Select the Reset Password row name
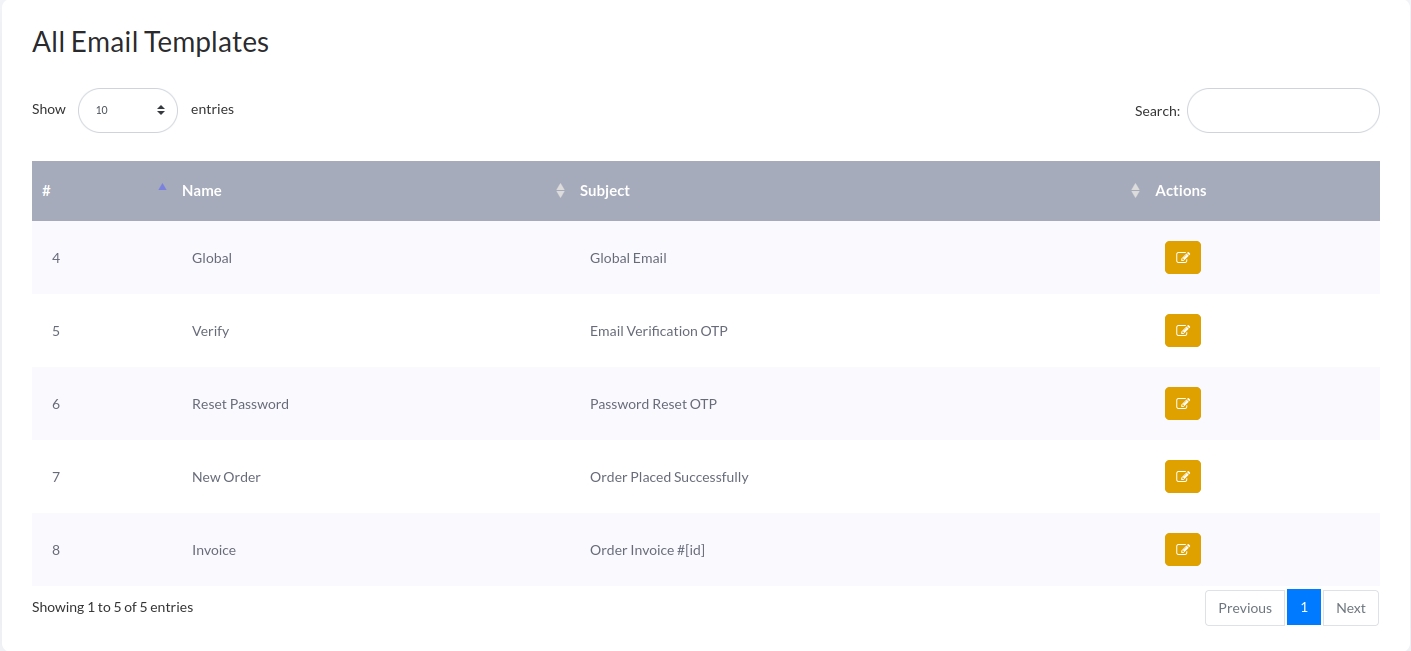1411x651 pixels. [x=240, y=404]
